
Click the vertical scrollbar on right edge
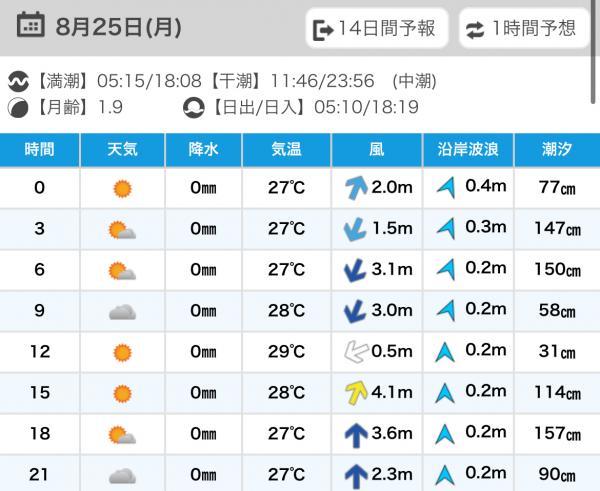[x=593, y=52]
